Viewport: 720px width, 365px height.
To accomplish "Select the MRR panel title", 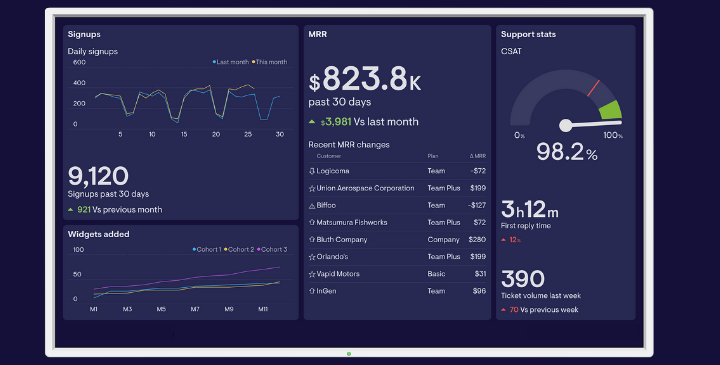I will click(318, 34).
